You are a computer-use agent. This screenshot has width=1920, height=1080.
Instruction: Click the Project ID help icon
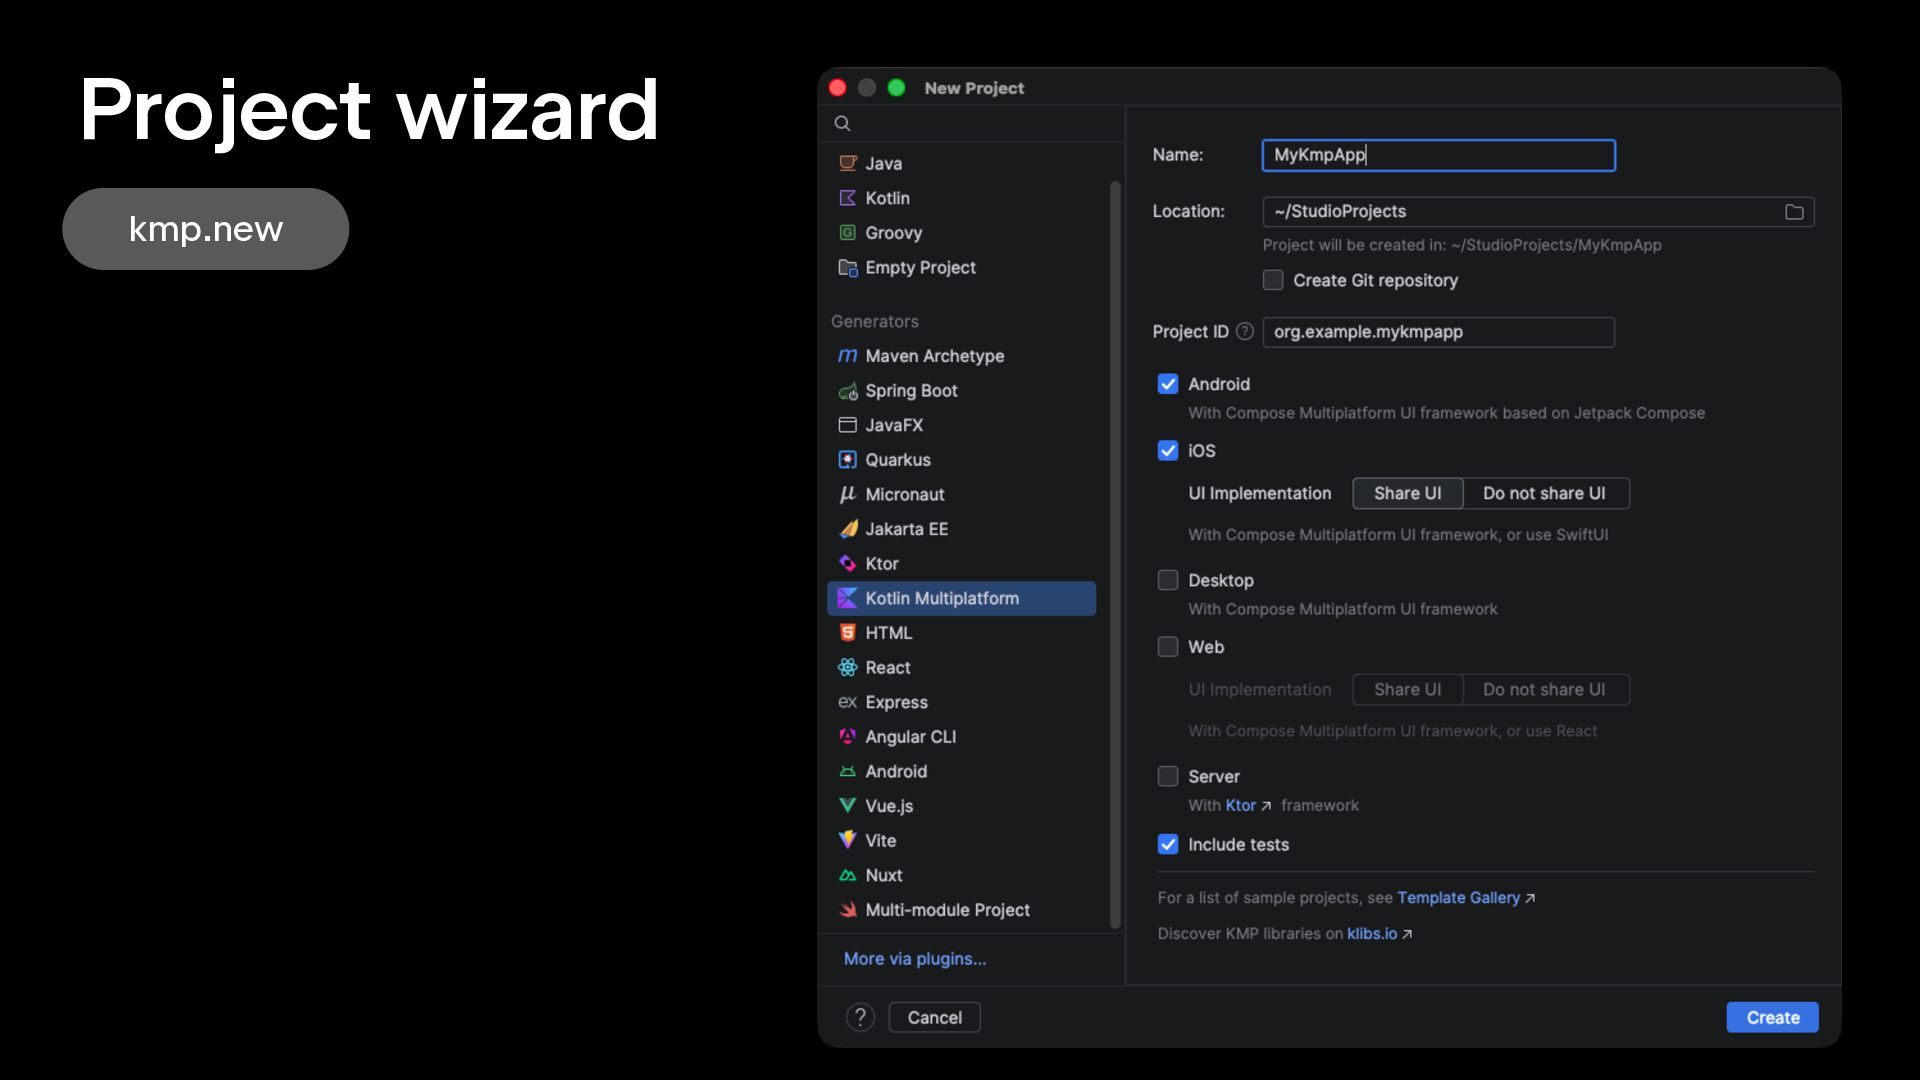[x=1245, y=332]
